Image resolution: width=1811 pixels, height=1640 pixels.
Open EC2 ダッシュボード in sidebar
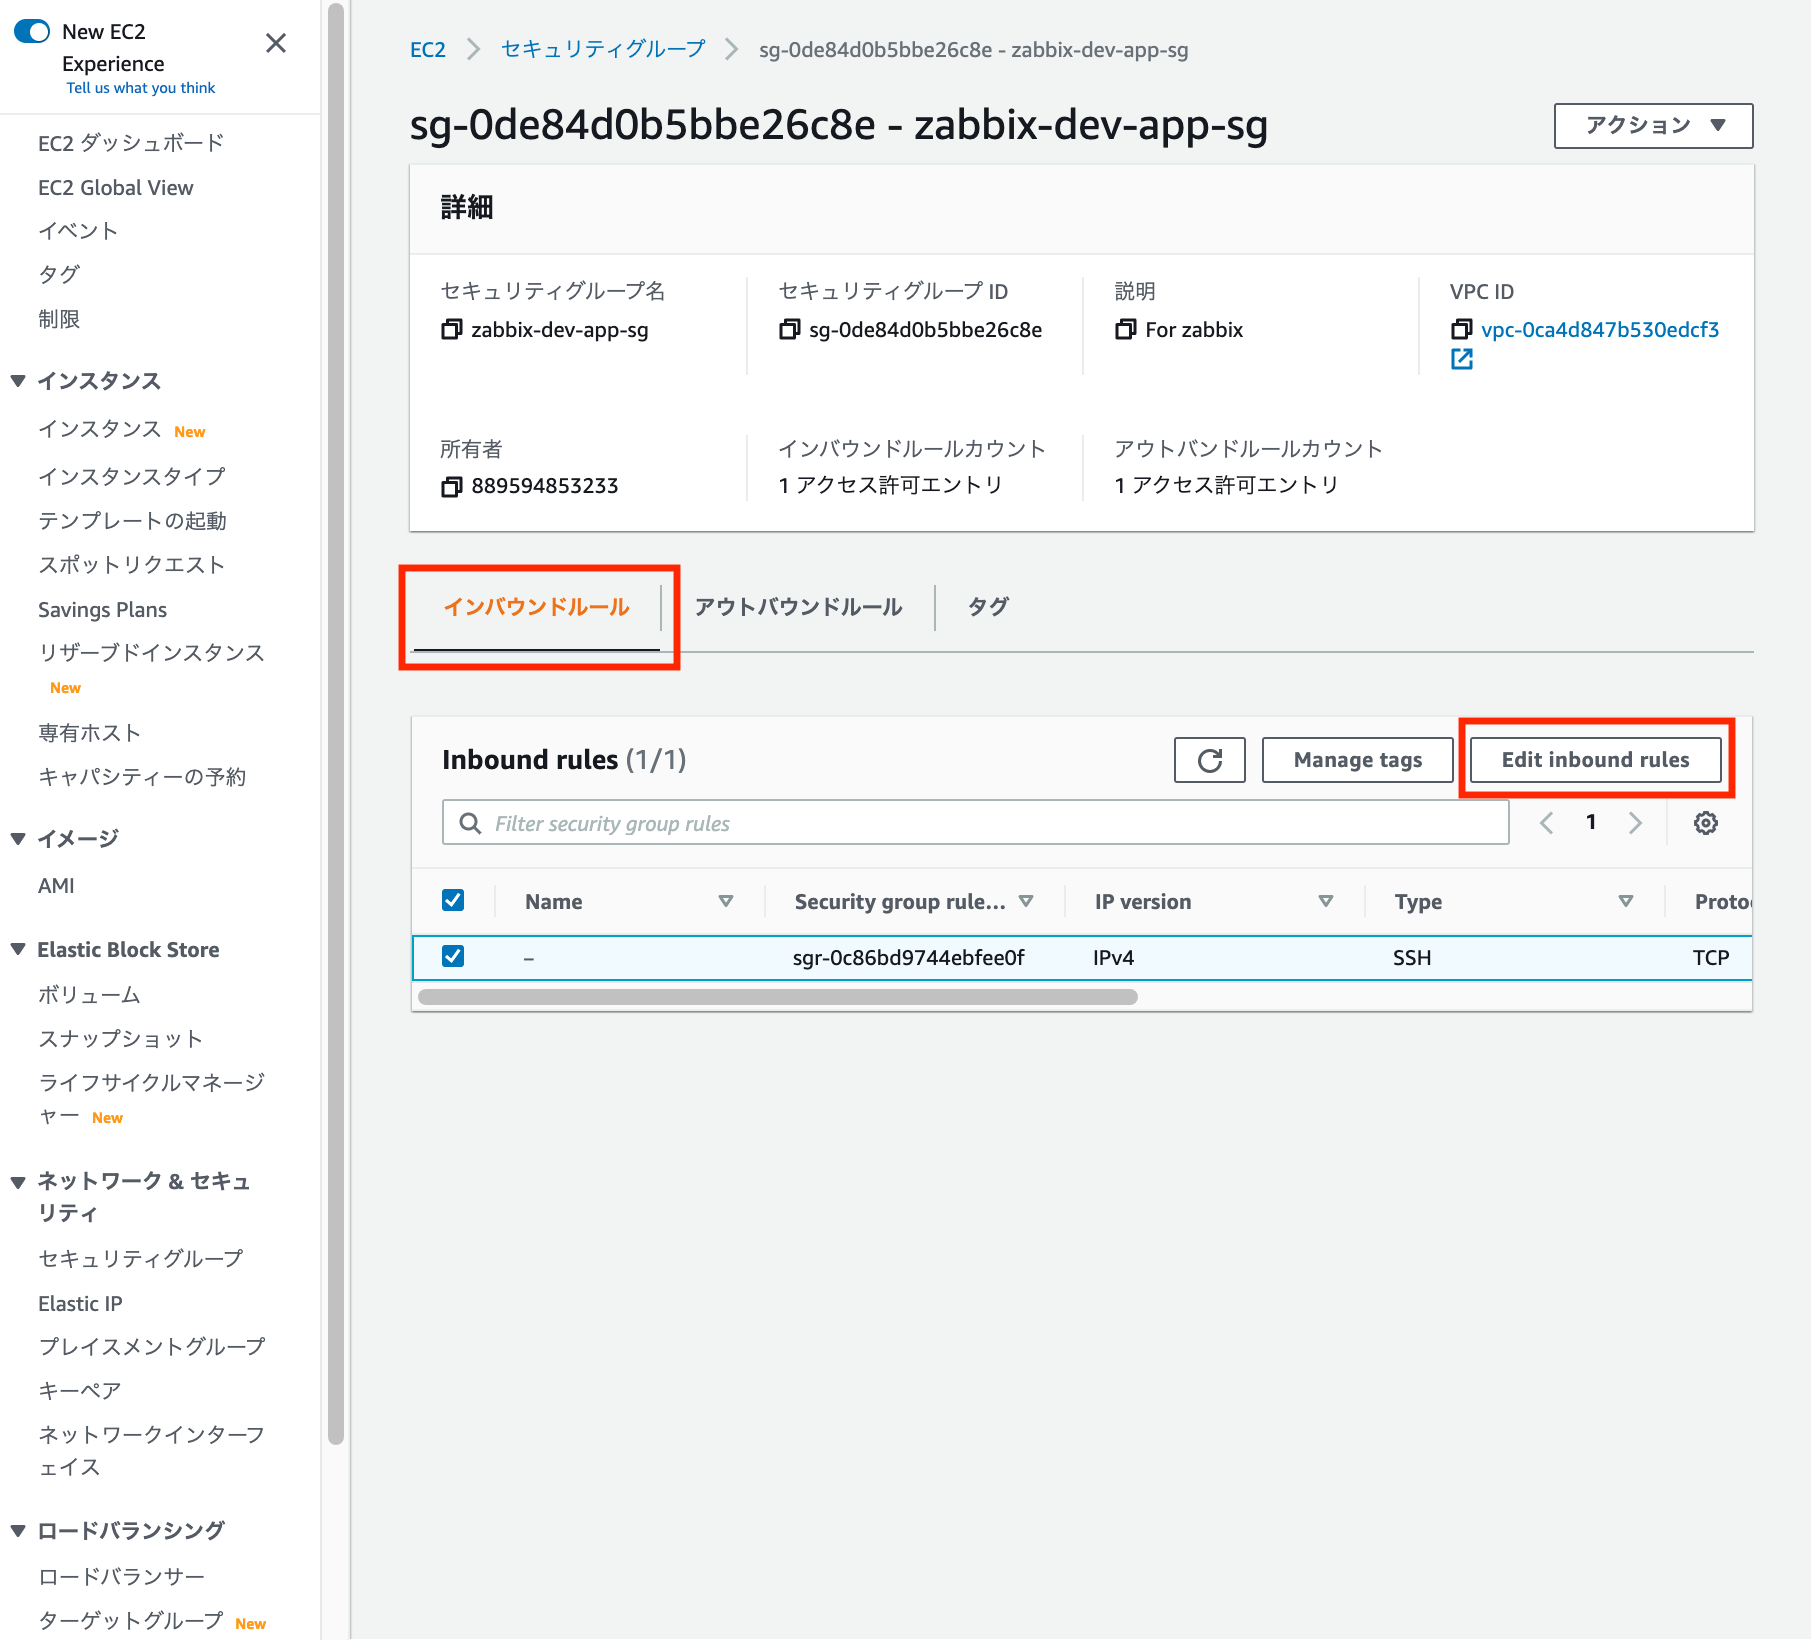(x=131, y=143)
